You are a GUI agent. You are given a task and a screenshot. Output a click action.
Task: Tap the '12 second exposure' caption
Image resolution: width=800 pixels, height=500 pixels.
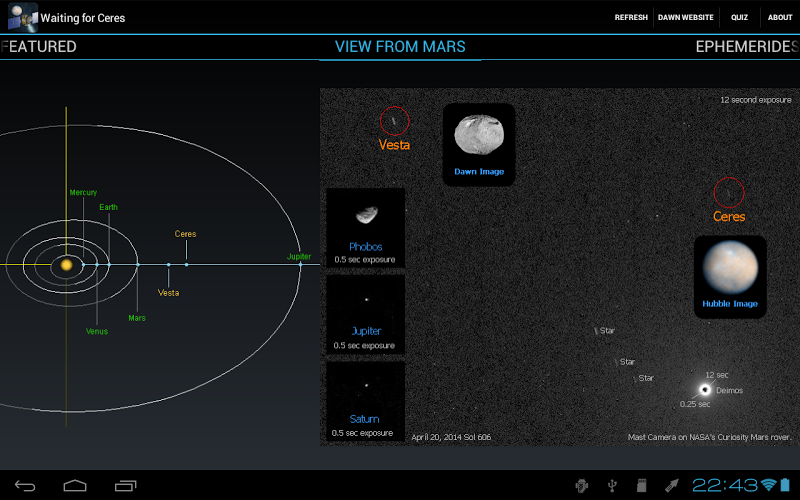pyautogui.click(x=756, y=100)
